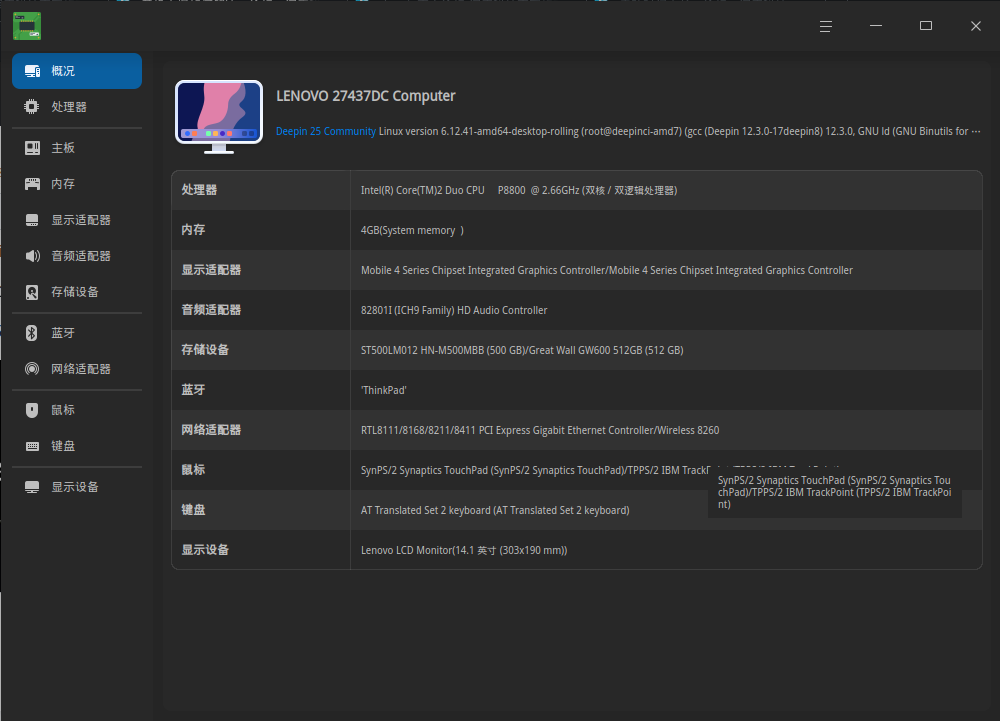Screen dimensions: 1000x721
Task: Switch to the 概况 overview tab
Action: [x=77, y=71]
